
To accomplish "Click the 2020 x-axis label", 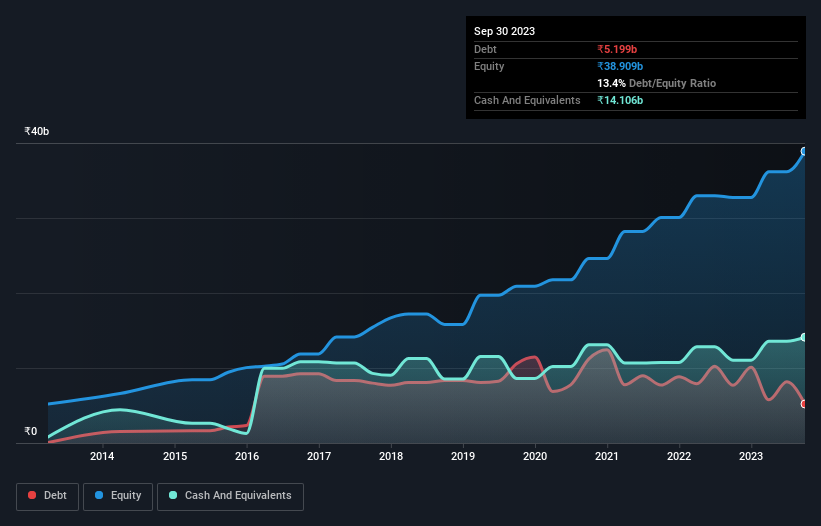I will [535, 456].
